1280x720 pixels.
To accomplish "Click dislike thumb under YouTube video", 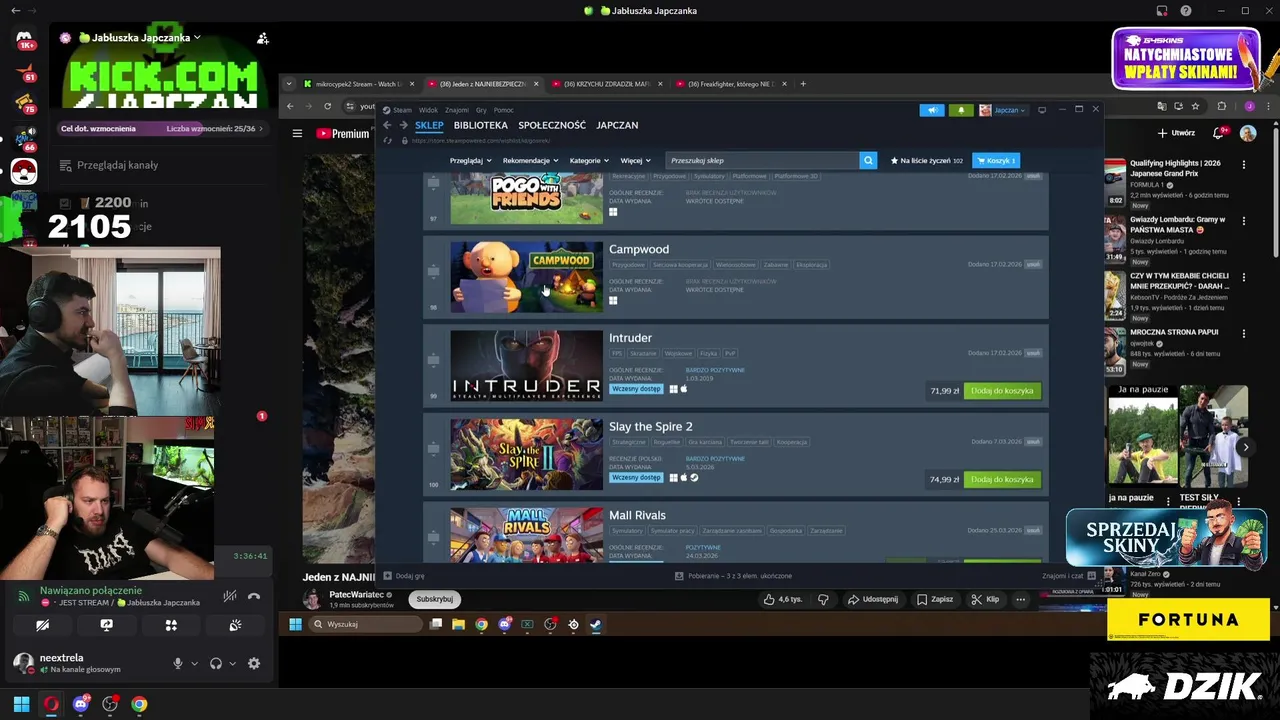I will [x=823, y=599].
